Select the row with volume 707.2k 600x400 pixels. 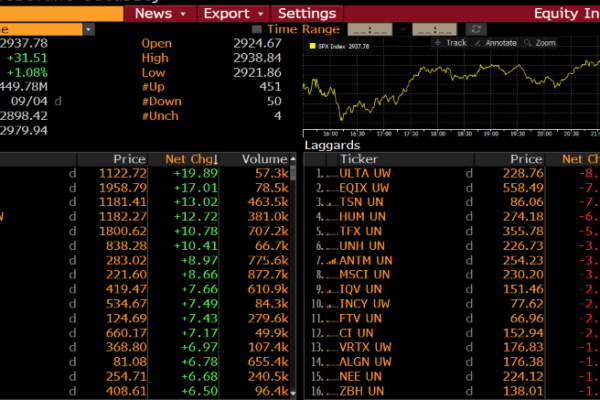pyautogui.click(x=145, y=231)
